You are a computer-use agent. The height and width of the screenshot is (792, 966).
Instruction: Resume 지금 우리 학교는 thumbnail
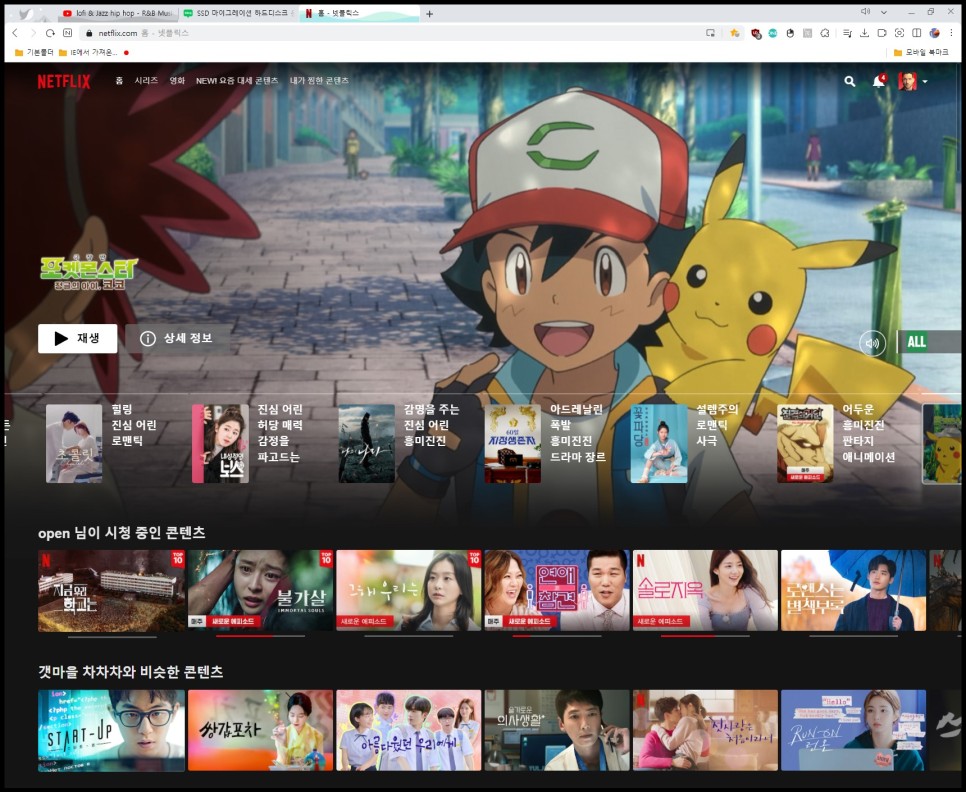(x=112, y=591)
